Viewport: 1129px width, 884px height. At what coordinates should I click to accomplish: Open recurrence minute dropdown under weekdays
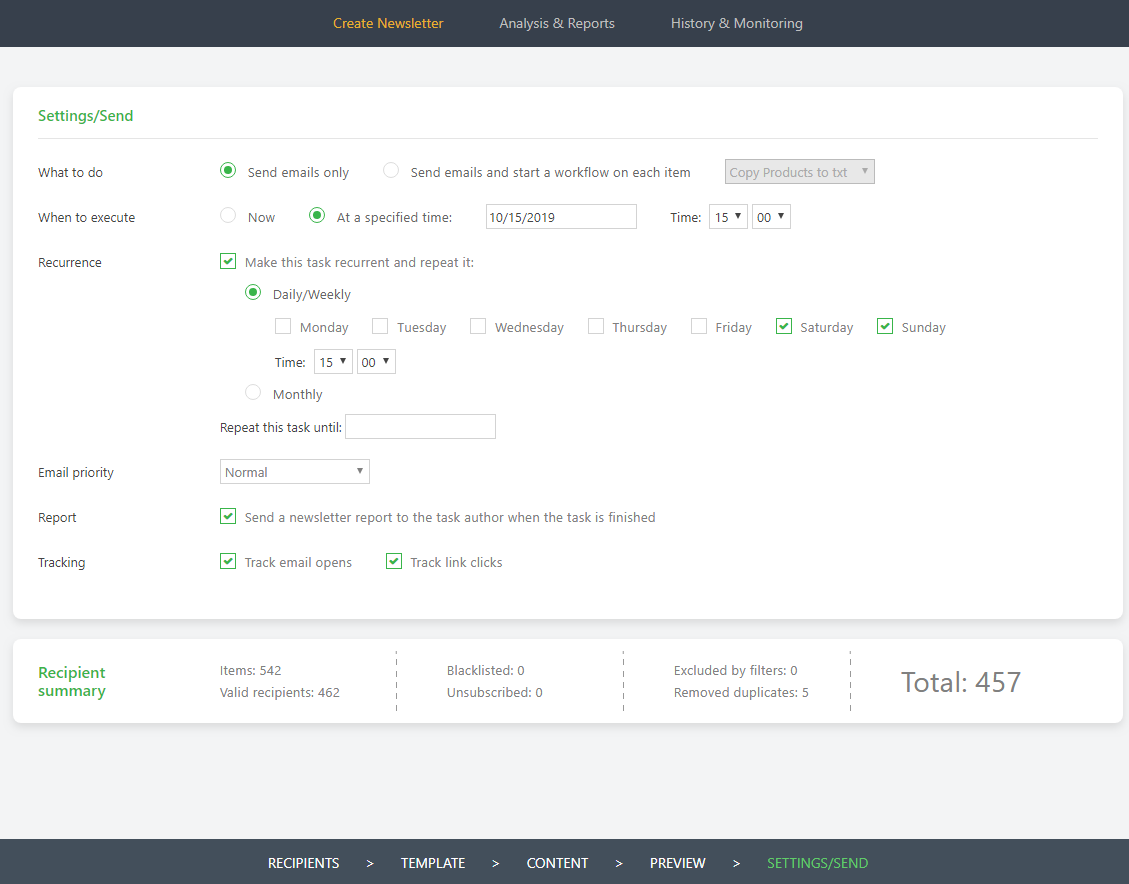point(376,361)
